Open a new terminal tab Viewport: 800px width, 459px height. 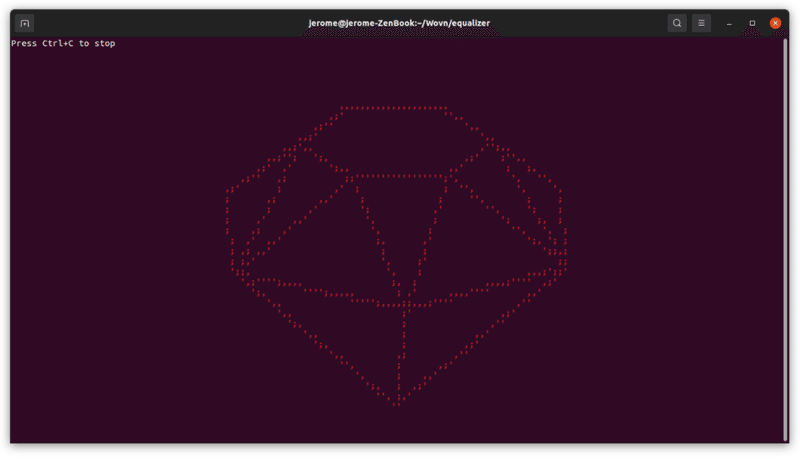24,23
